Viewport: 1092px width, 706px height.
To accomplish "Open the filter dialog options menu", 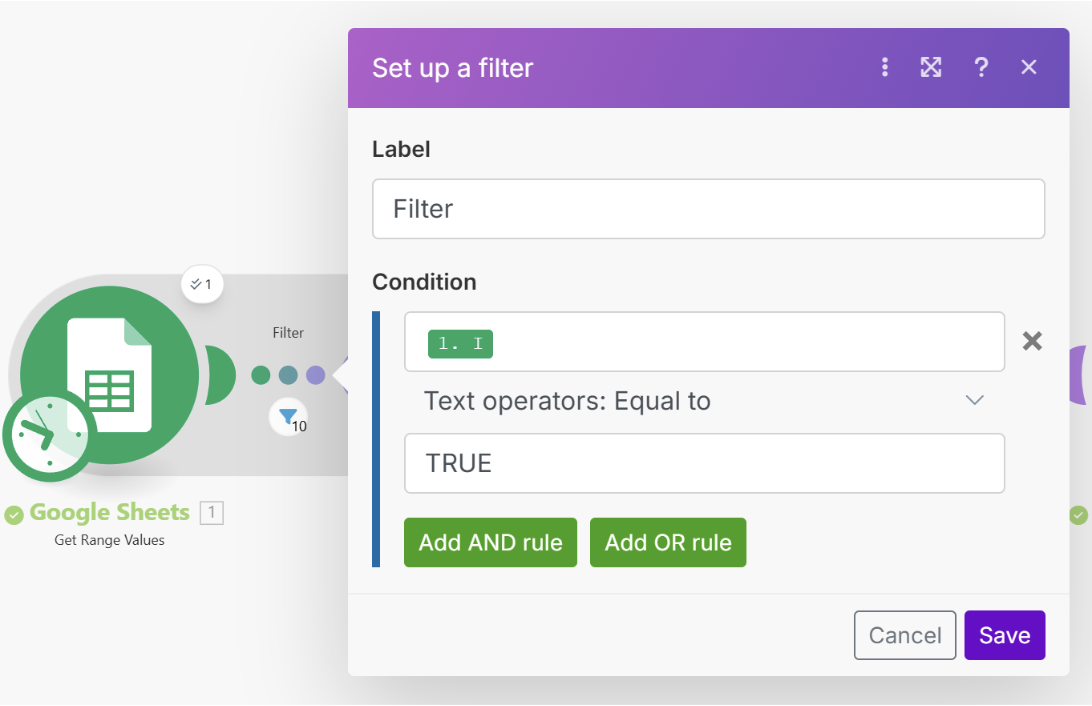I will [884, 68].
